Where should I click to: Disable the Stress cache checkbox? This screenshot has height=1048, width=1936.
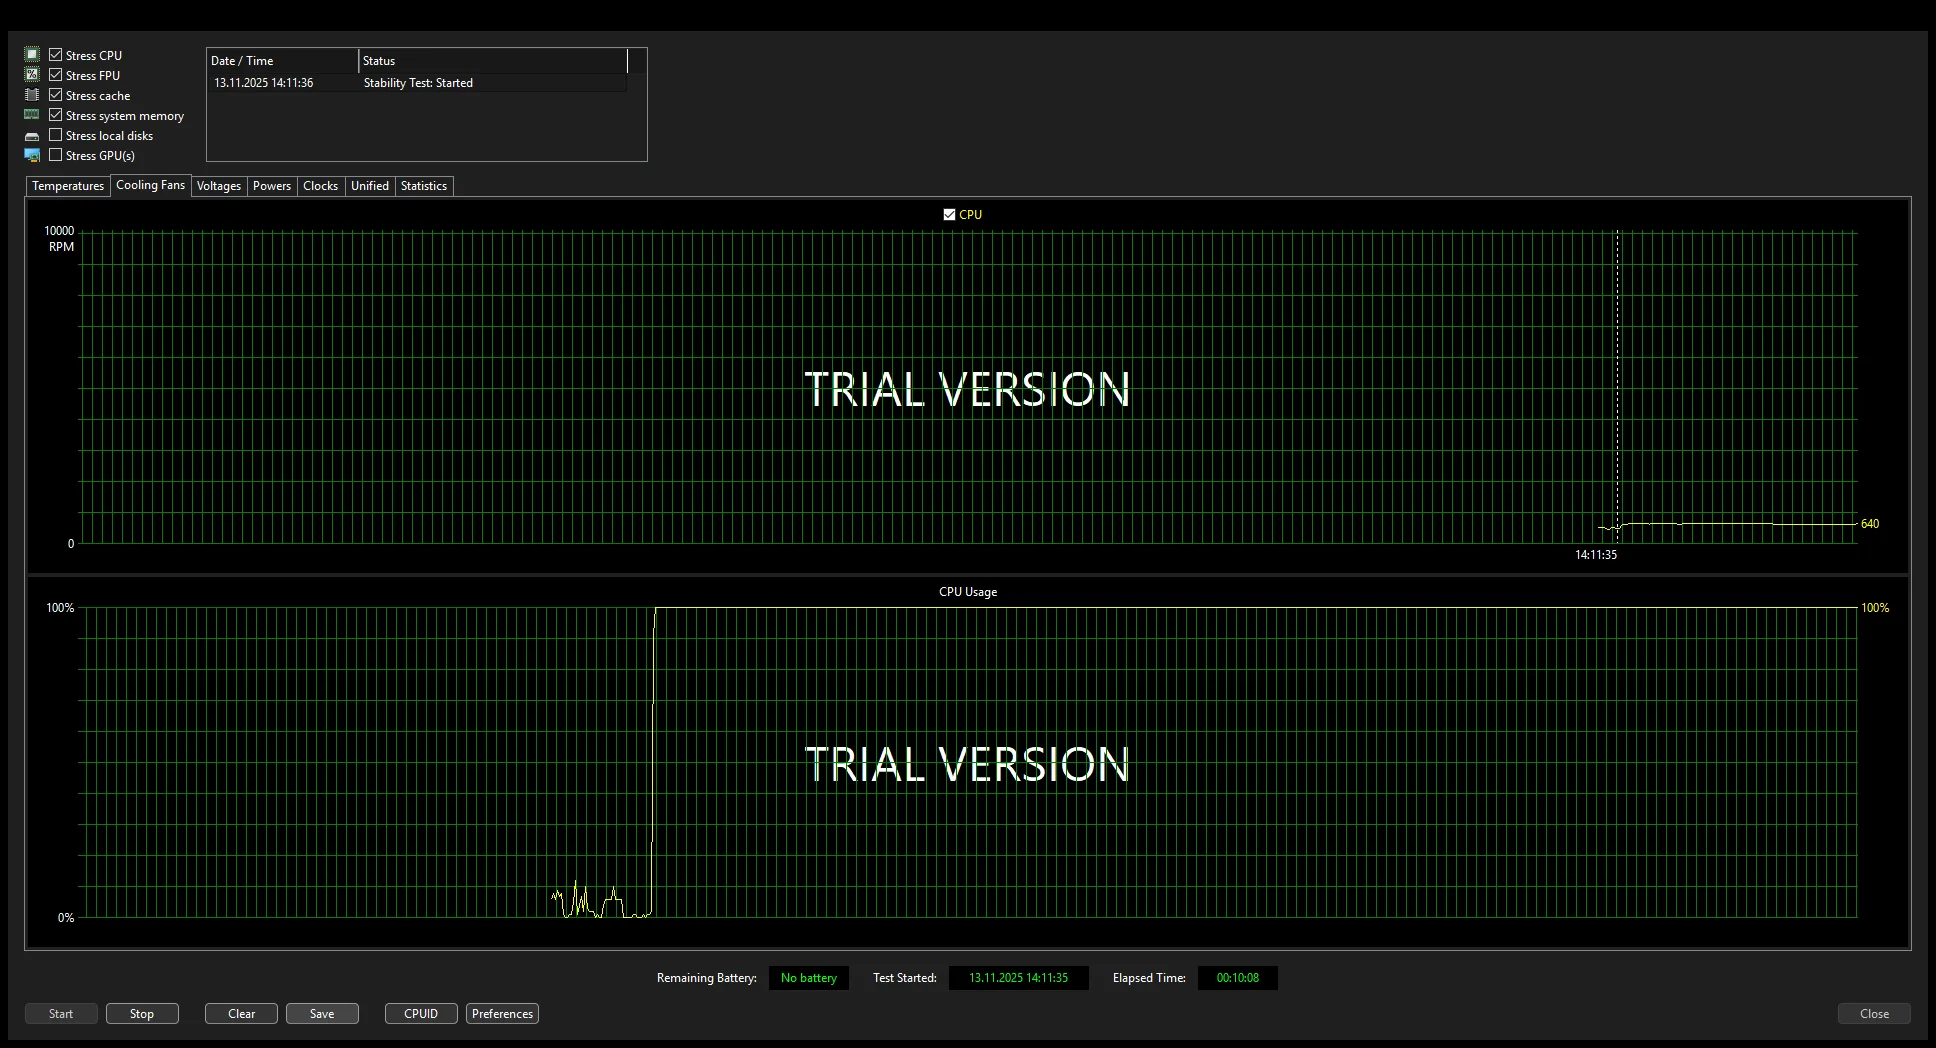click(56, 95)
